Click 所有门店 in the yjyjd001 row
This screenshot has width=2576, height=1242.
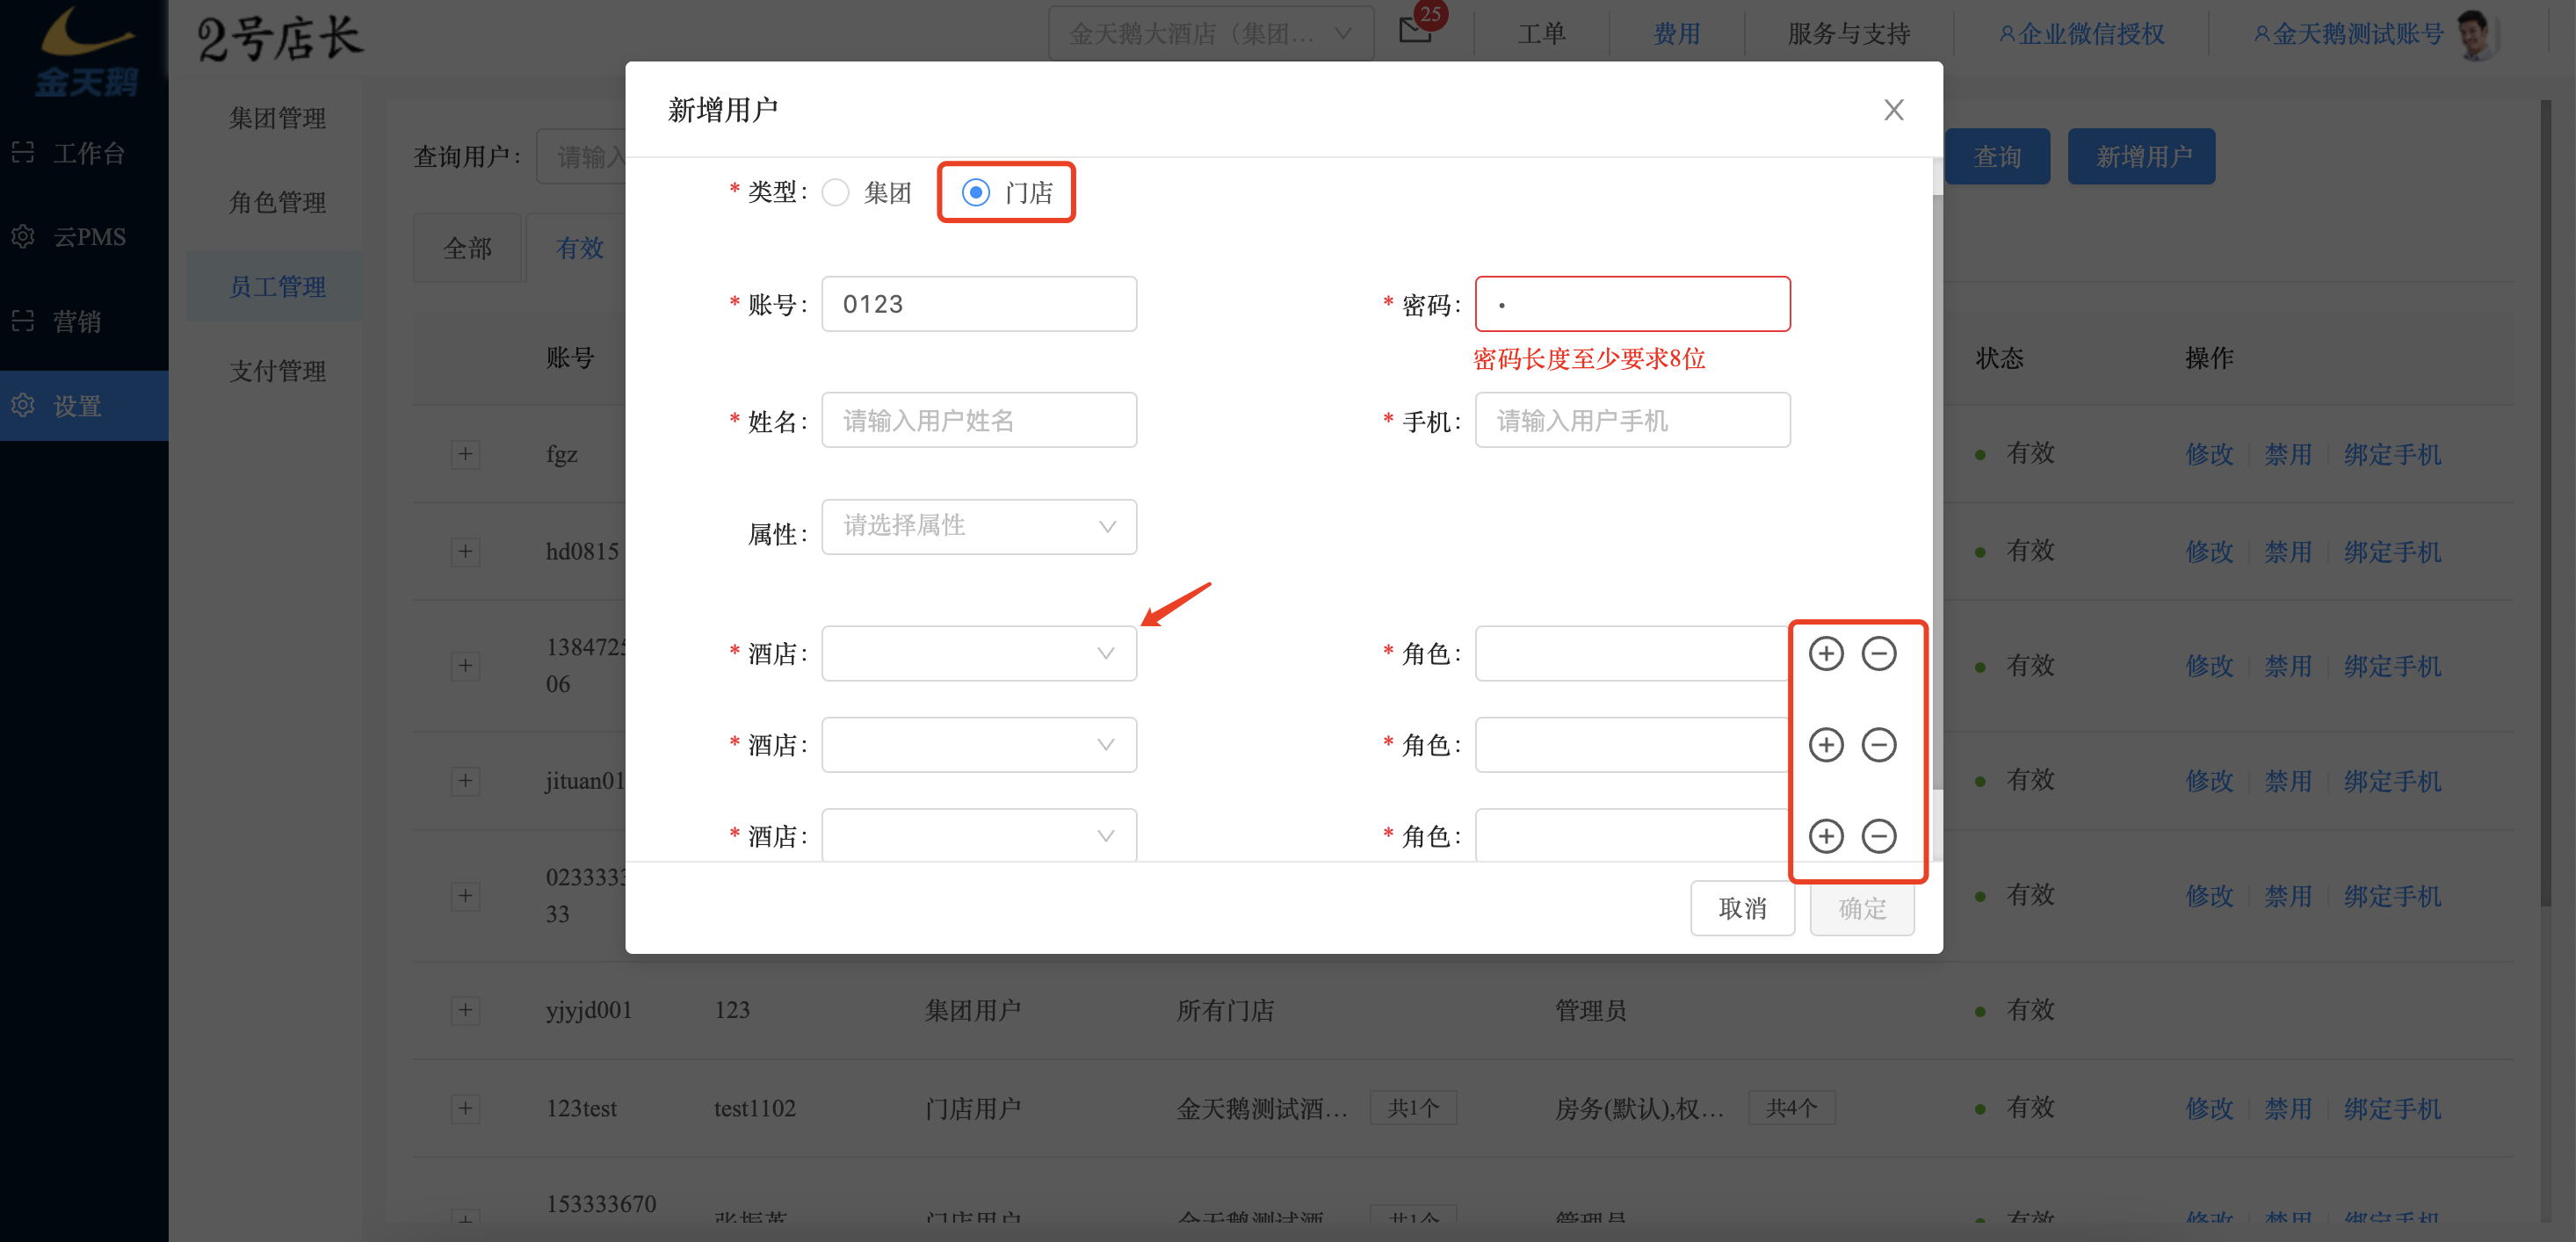click(1225, 1010)
